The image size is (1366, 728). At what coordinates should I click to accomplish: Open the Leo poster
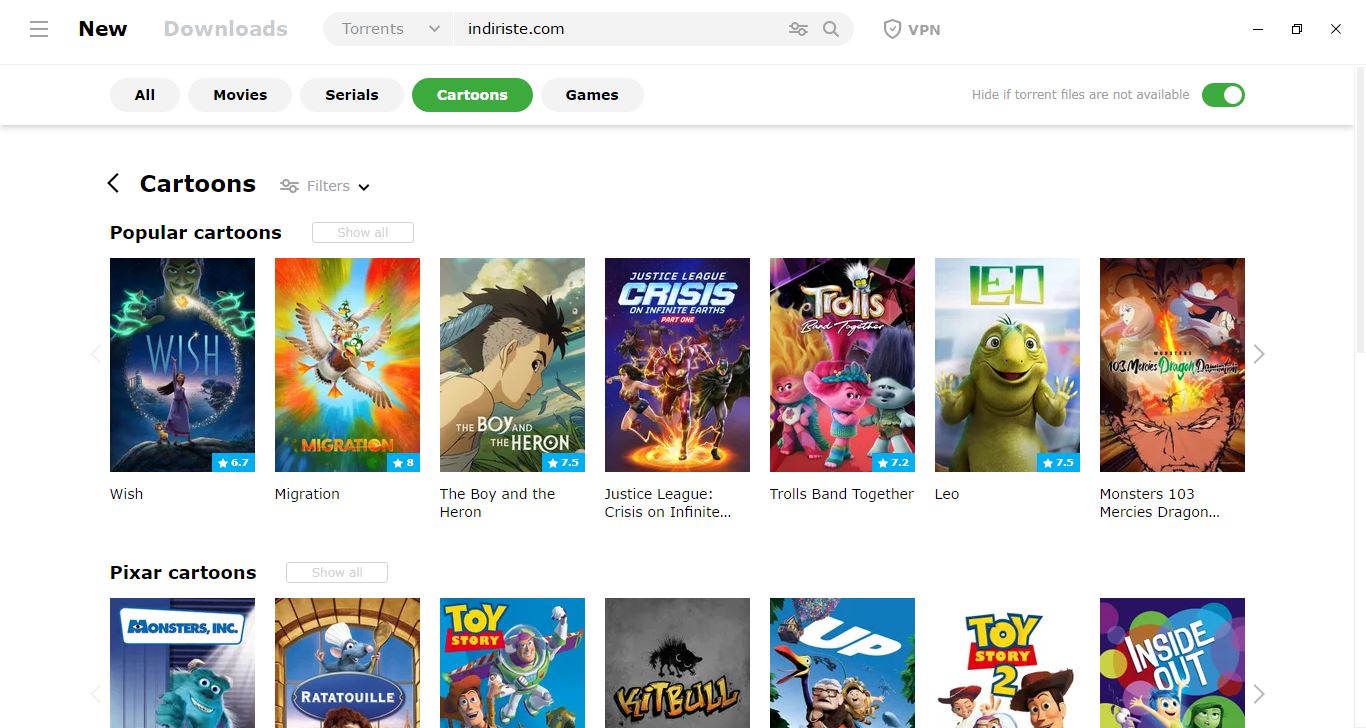pyautogui.click(x=1007, y=365)
